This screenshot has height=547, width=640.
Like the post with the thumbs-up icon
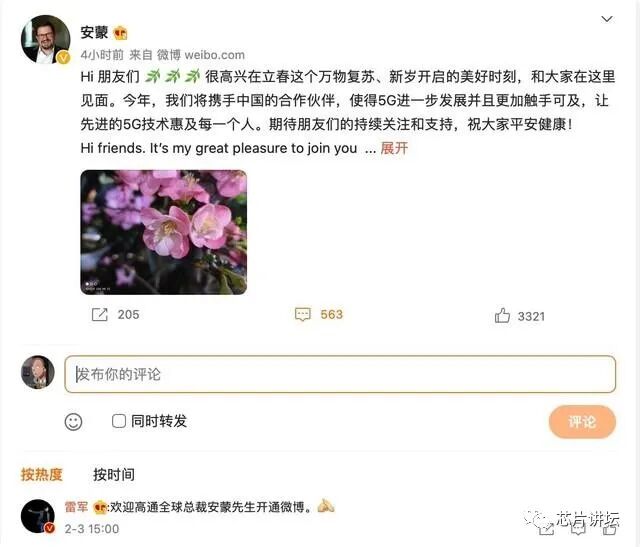point(502,316)
